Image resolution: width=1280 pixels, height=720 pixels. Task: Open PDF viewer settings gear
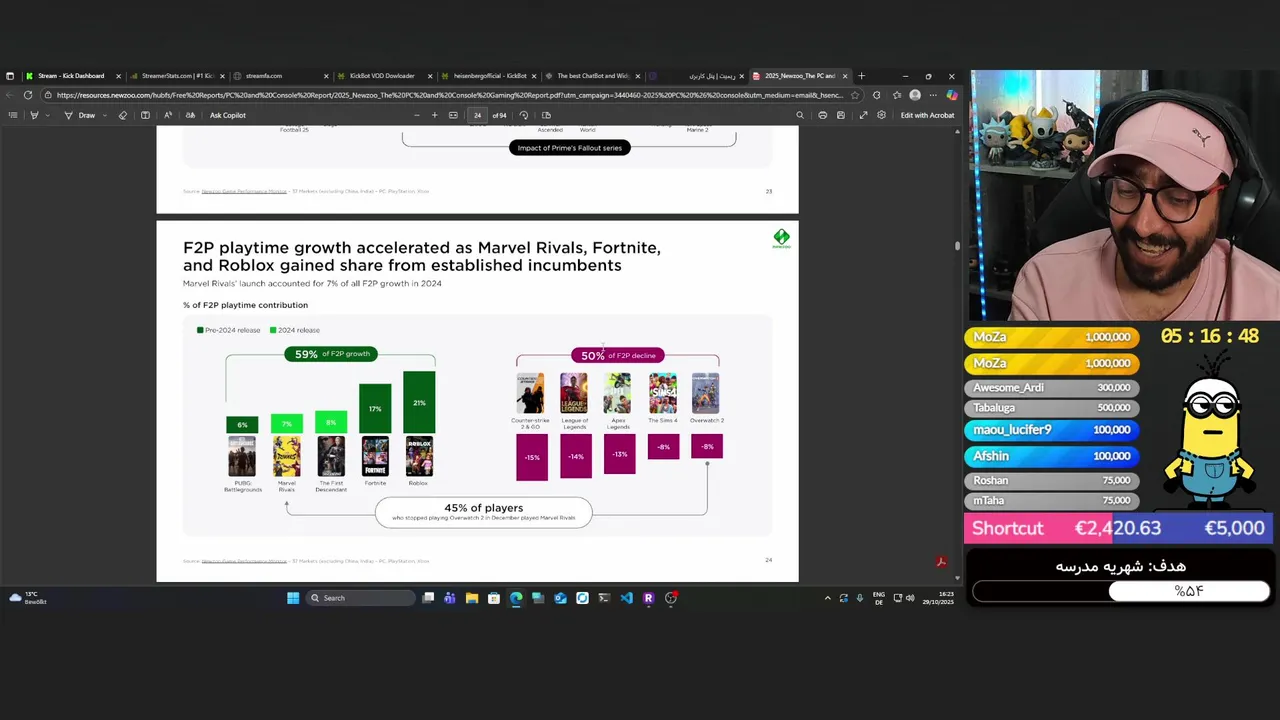point(881,115)
